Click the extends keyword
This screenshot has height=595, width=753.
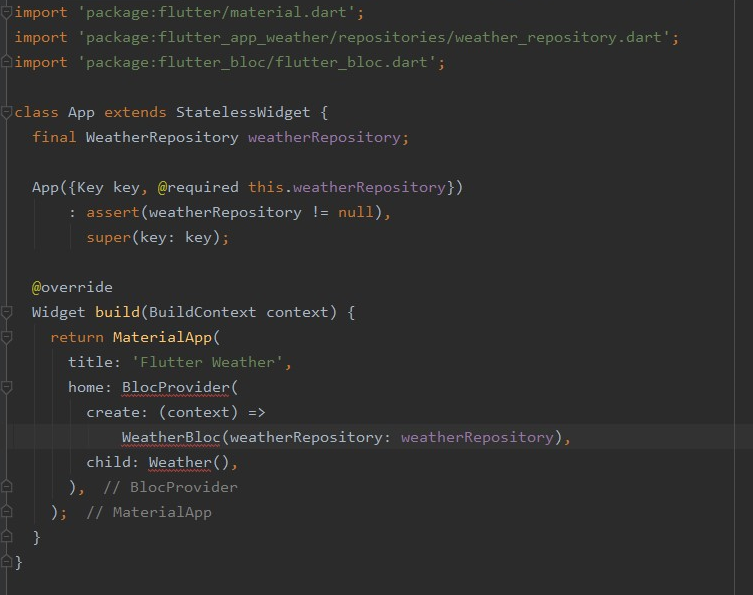click(x=135, y=112)
